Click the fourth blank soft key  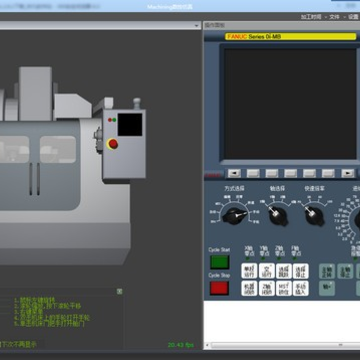coord(309,173)
